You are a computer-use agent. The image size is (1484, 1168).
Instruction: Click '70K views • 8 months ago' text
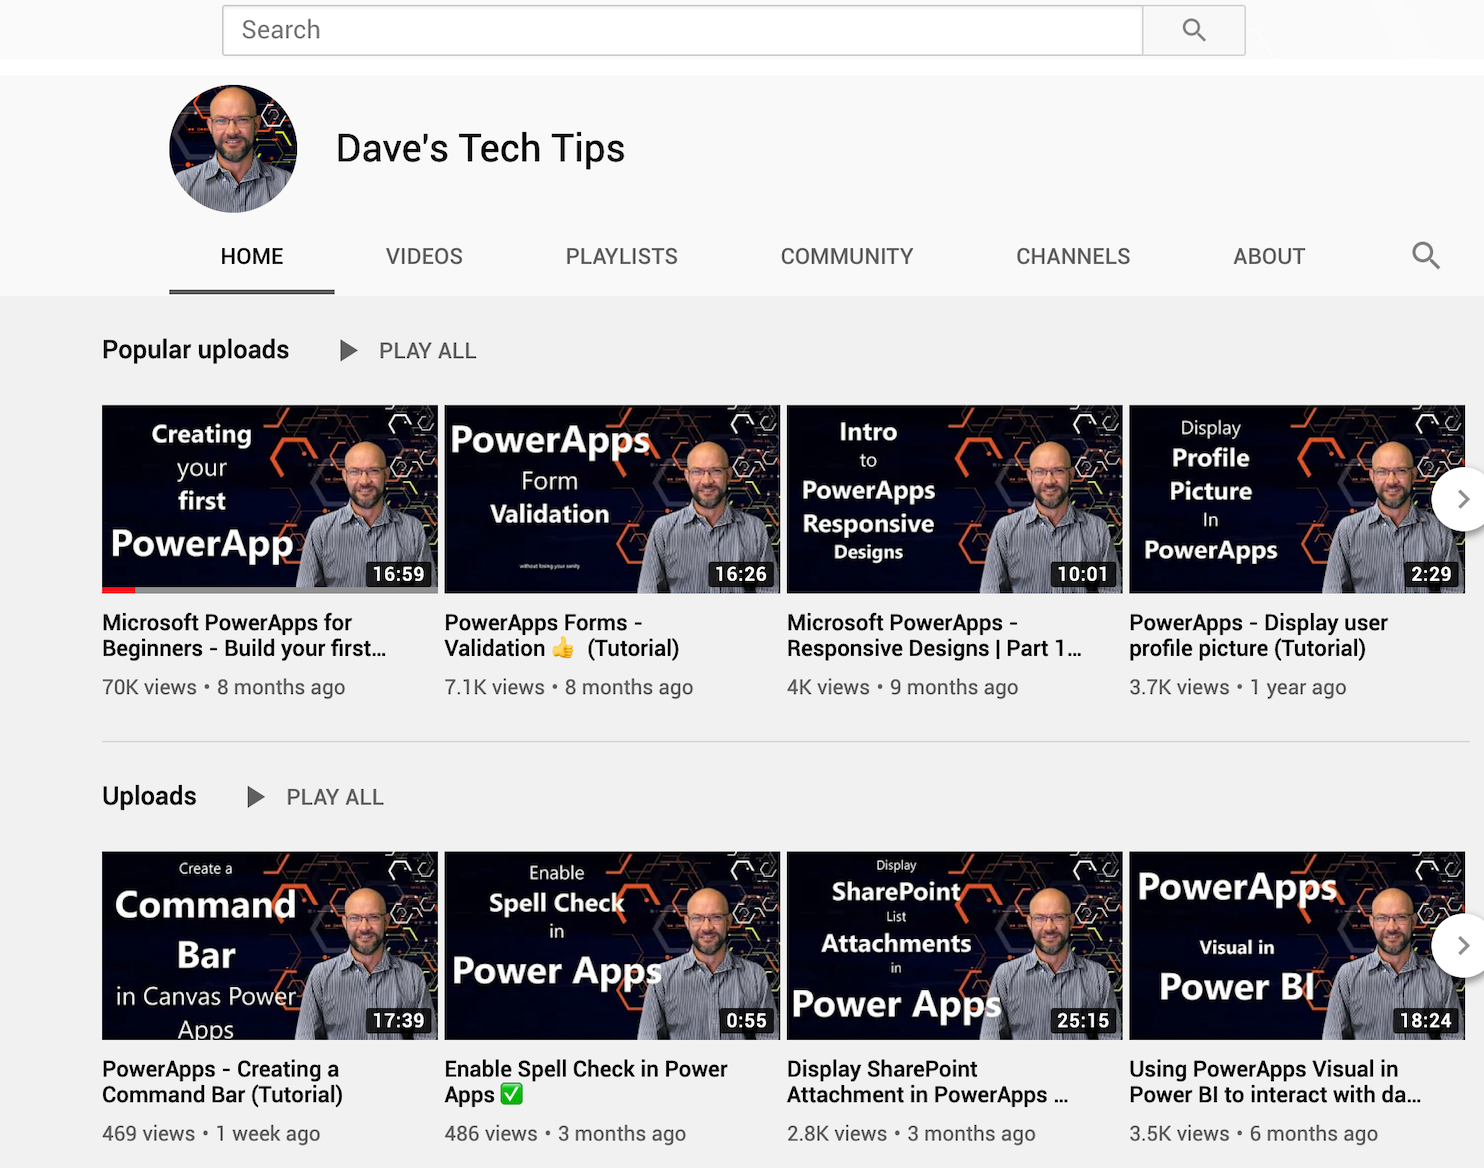click(224, 687)
